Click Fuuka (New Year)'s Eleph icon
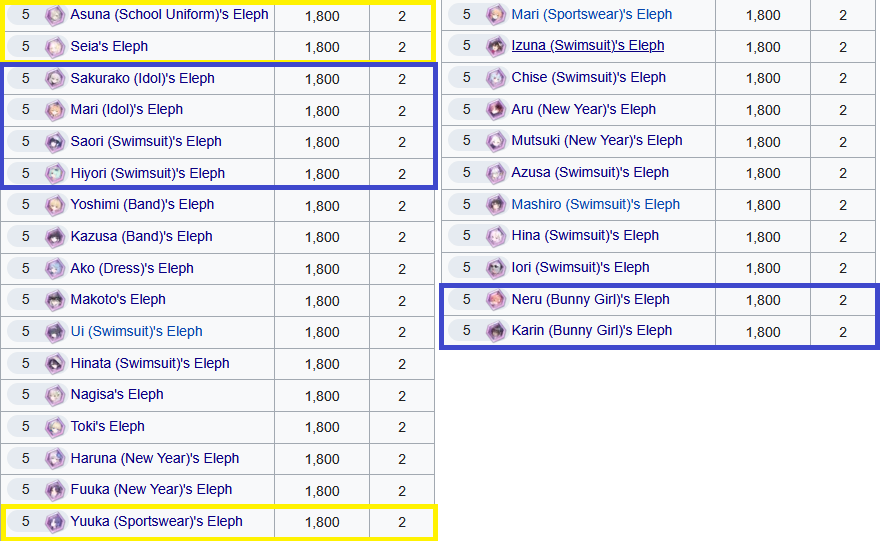This screenshot has width=880, height=541. (55, 490)
